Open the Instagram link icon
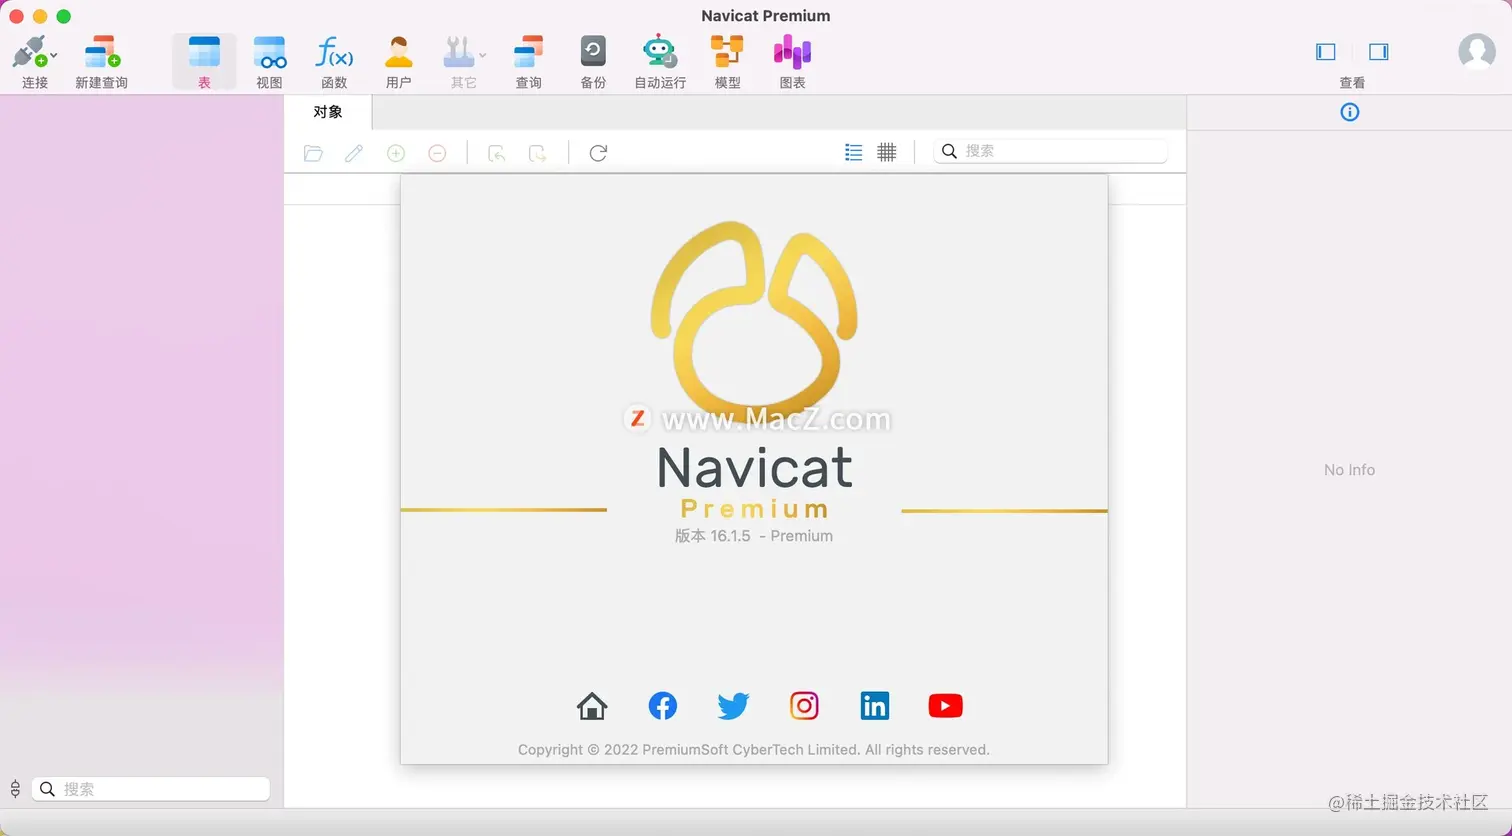This screenshot has height=836, width=1512. click(x=804, y=706)
